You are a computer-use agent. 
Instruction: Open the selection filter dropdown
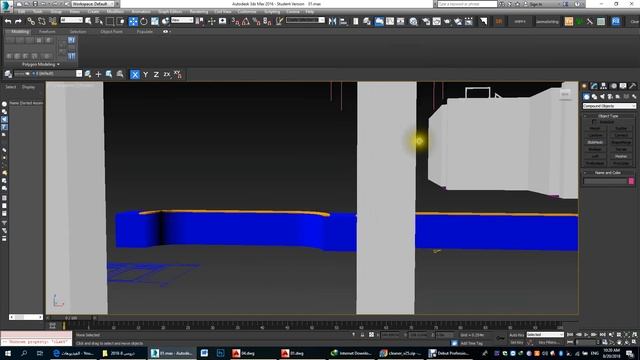point(71,20)
